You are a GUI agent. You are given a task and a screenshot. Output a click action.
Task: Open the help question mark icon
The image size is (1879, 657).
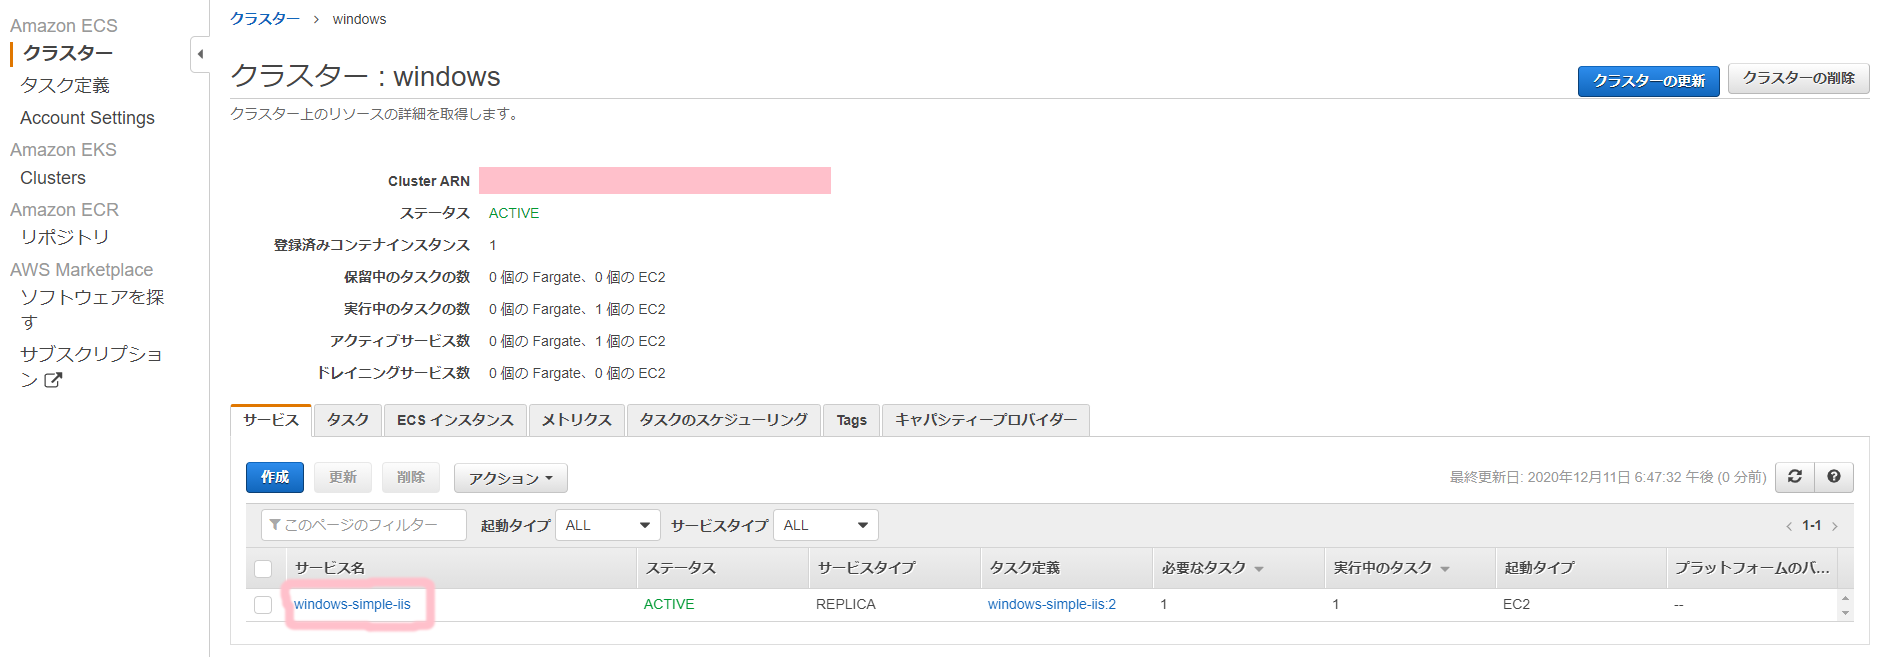1834,477
